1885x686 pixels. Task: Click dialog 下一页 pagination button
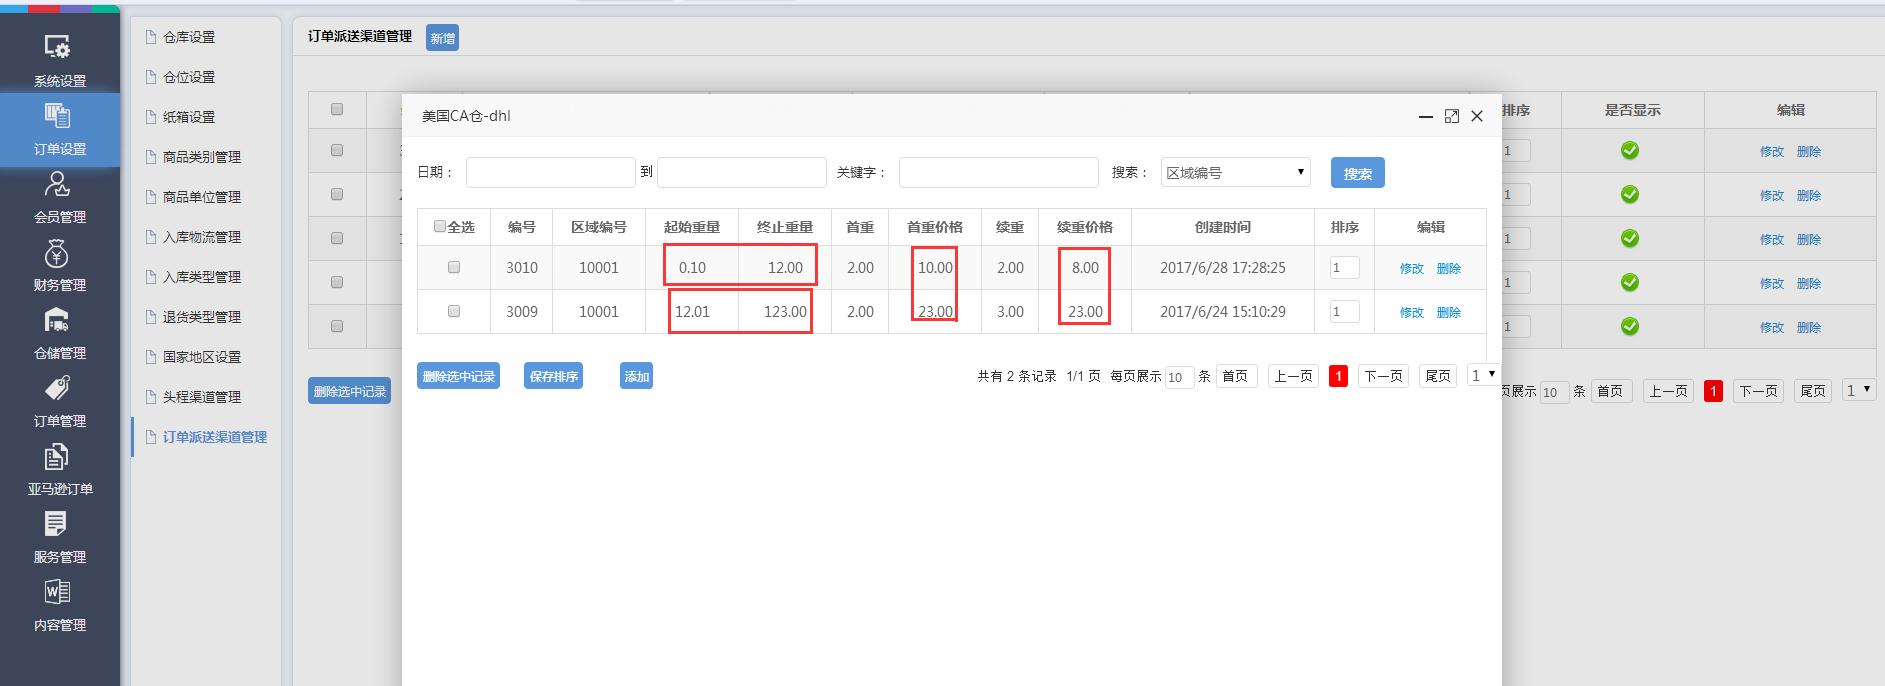coord(1383,376)
